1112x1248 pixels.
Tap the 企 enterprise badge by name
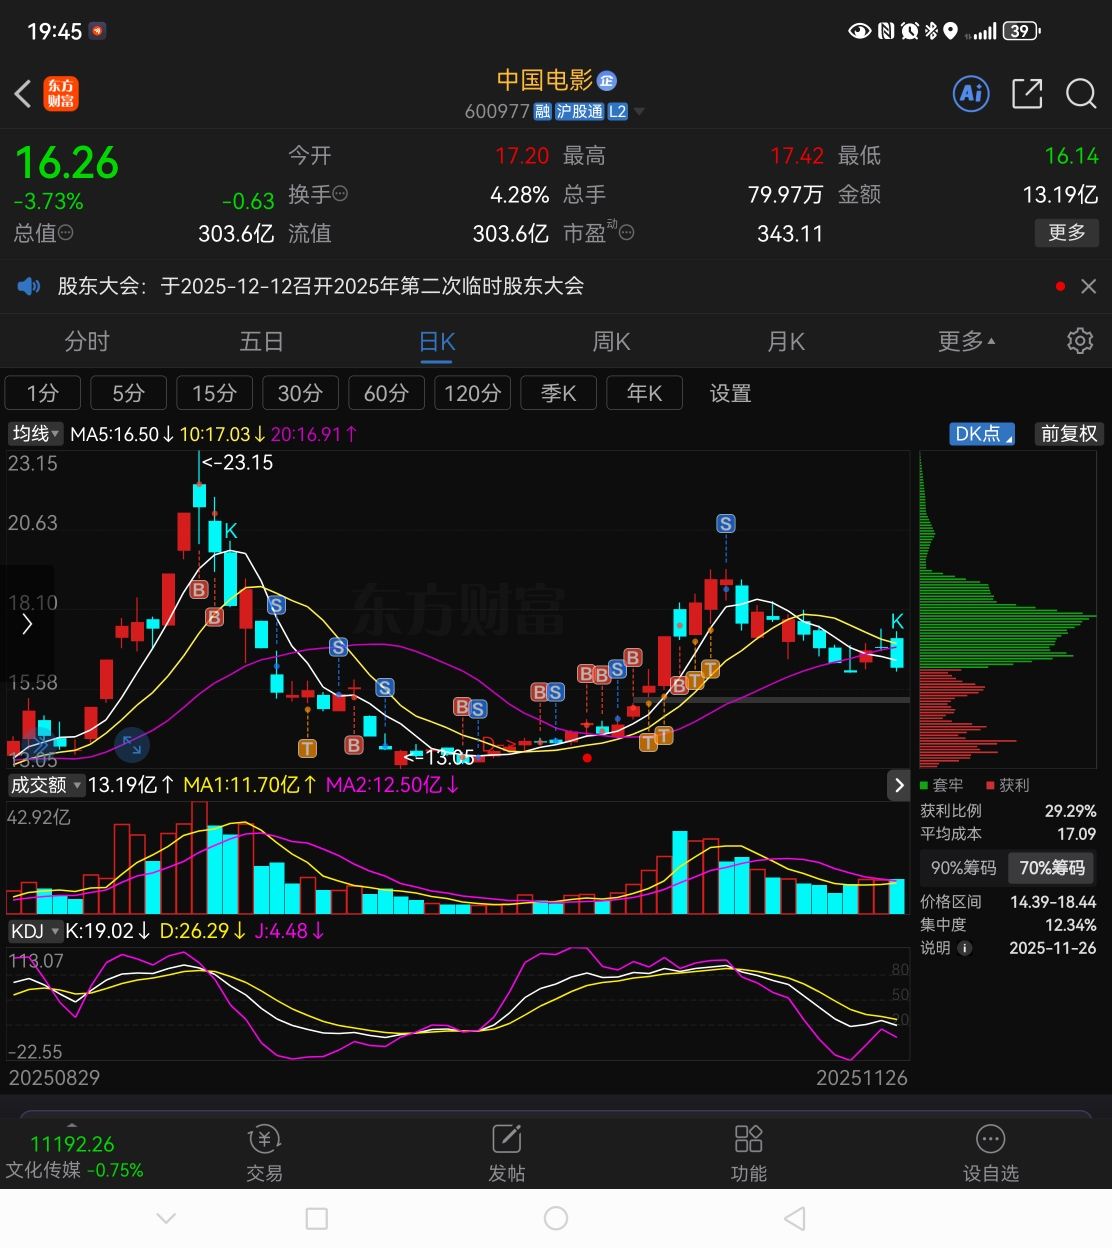click(x=607, y=81)
